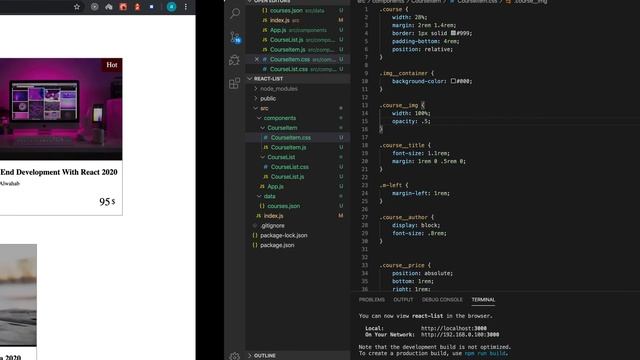Switch to the PROBLEMS panel tab
640x360 pixels.
tap(371, 300)
